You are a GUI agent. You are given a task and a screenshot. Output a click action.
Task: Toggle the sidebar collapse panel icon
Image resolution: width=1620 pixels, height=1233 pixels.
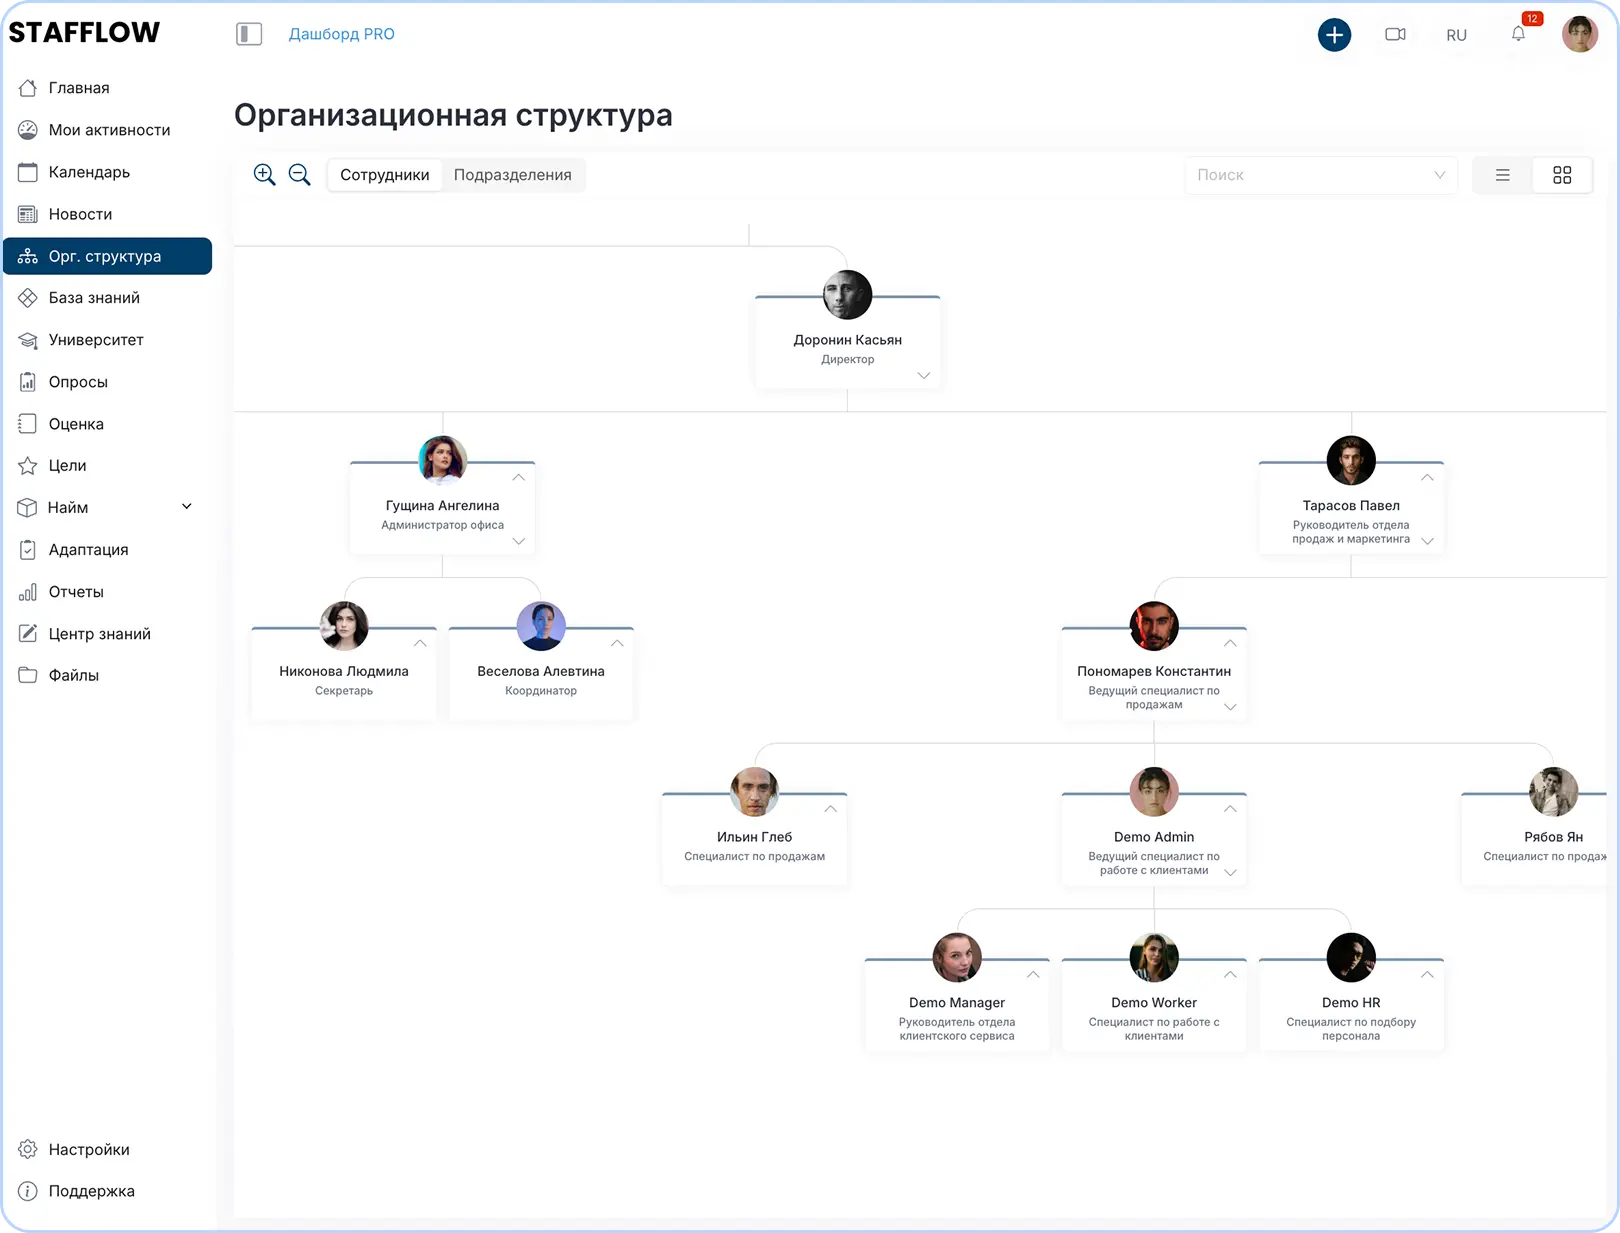coord(249,34)
